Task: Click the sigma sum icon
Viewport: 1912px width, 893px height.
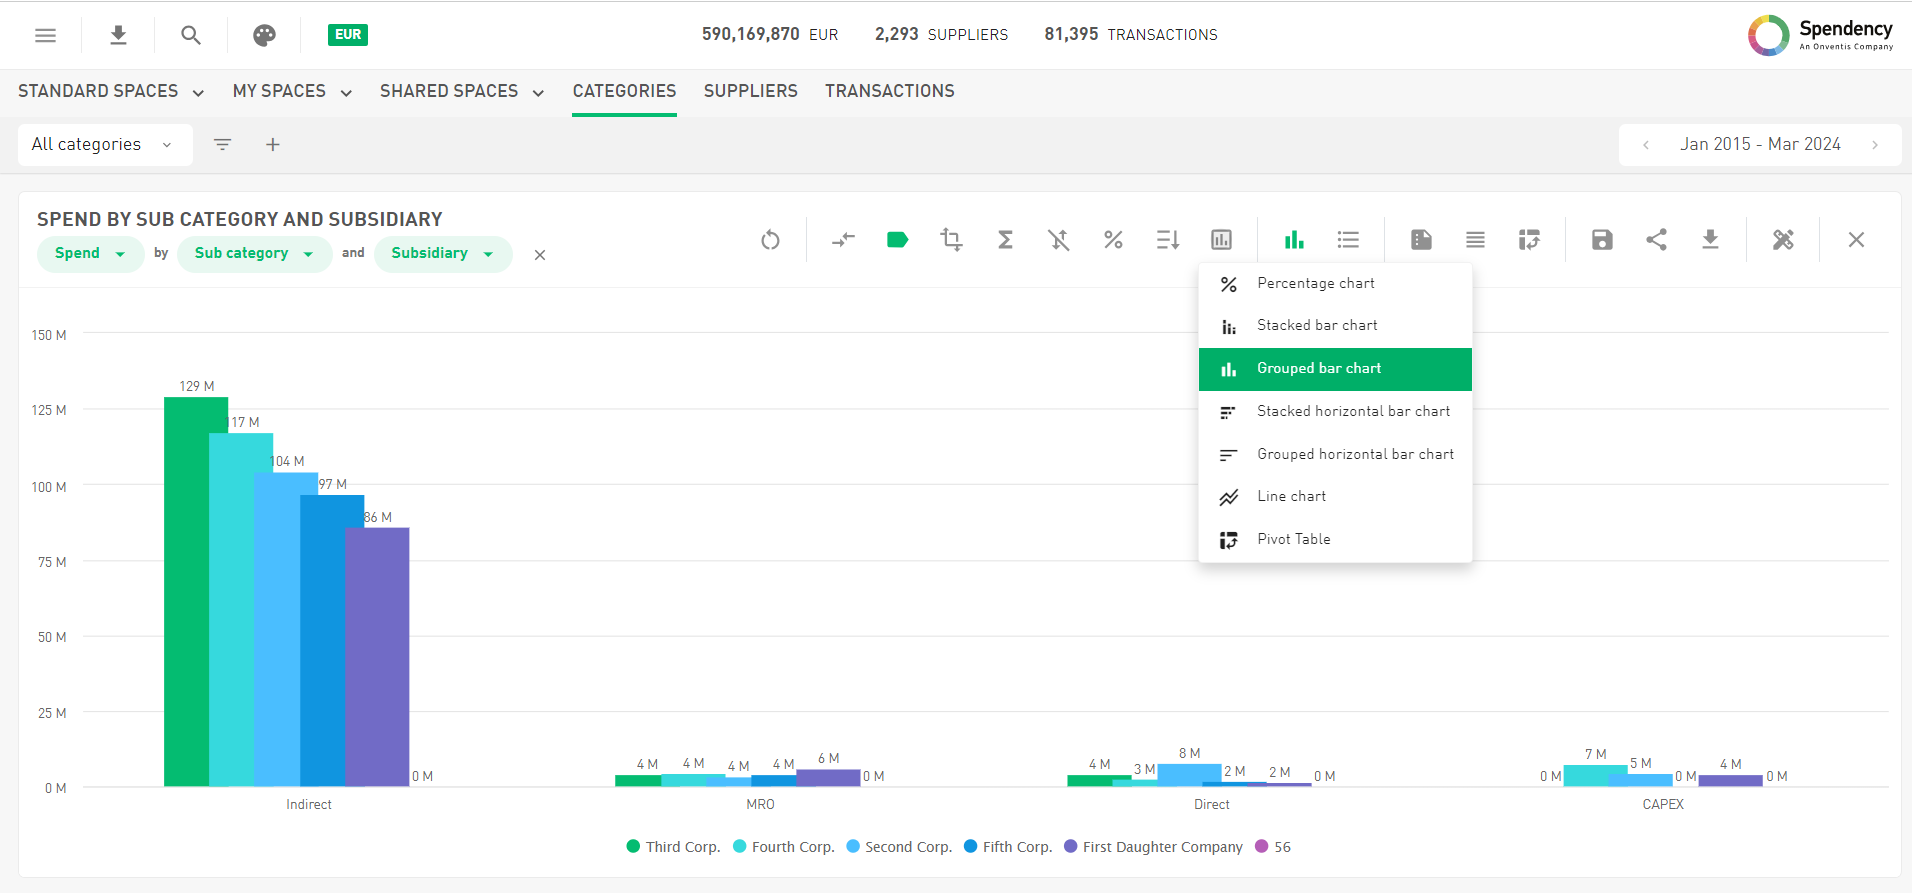Action: [x=1005, y=240]
